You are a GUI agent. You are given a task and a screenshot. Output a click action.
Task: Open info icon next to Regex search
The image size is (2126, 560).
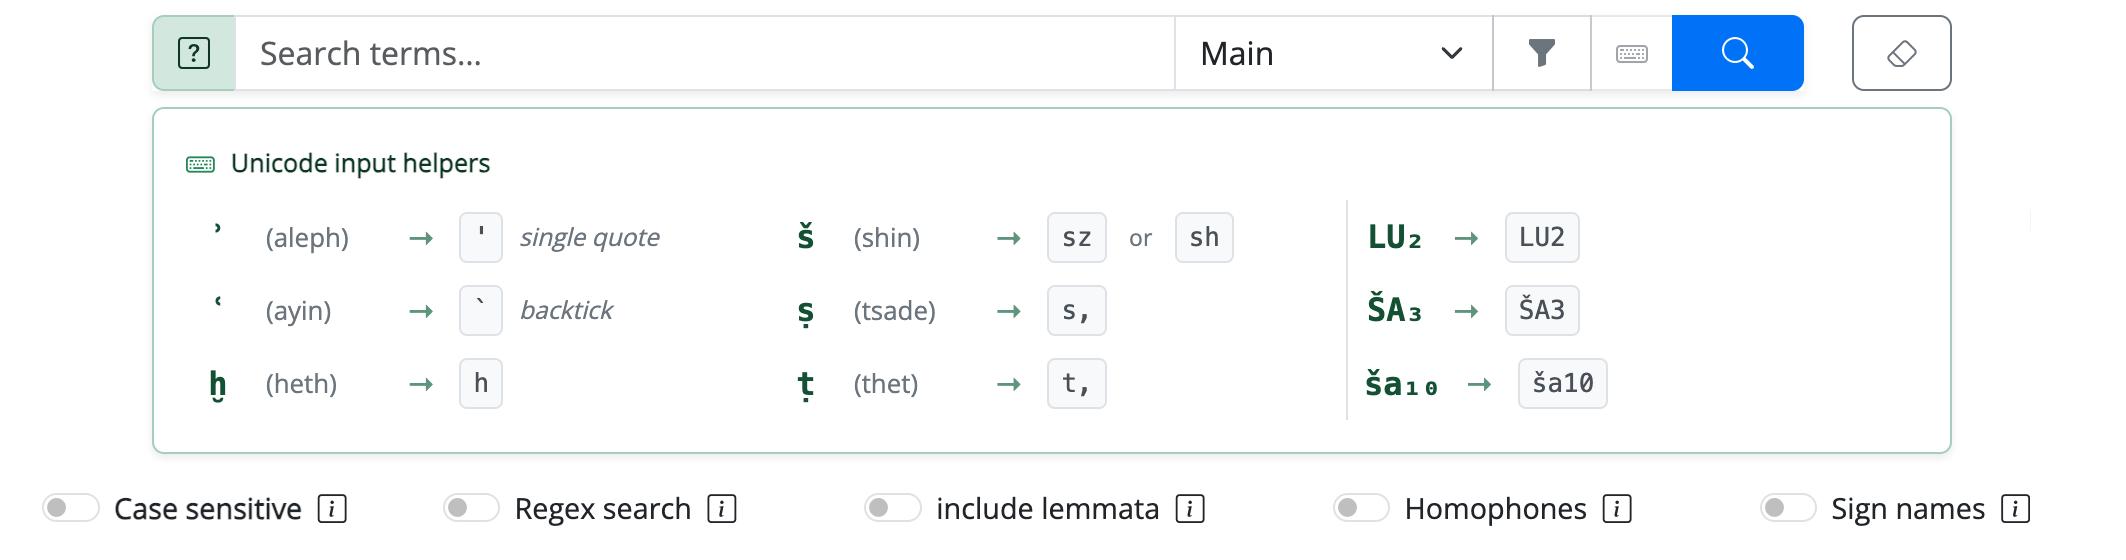722,509
